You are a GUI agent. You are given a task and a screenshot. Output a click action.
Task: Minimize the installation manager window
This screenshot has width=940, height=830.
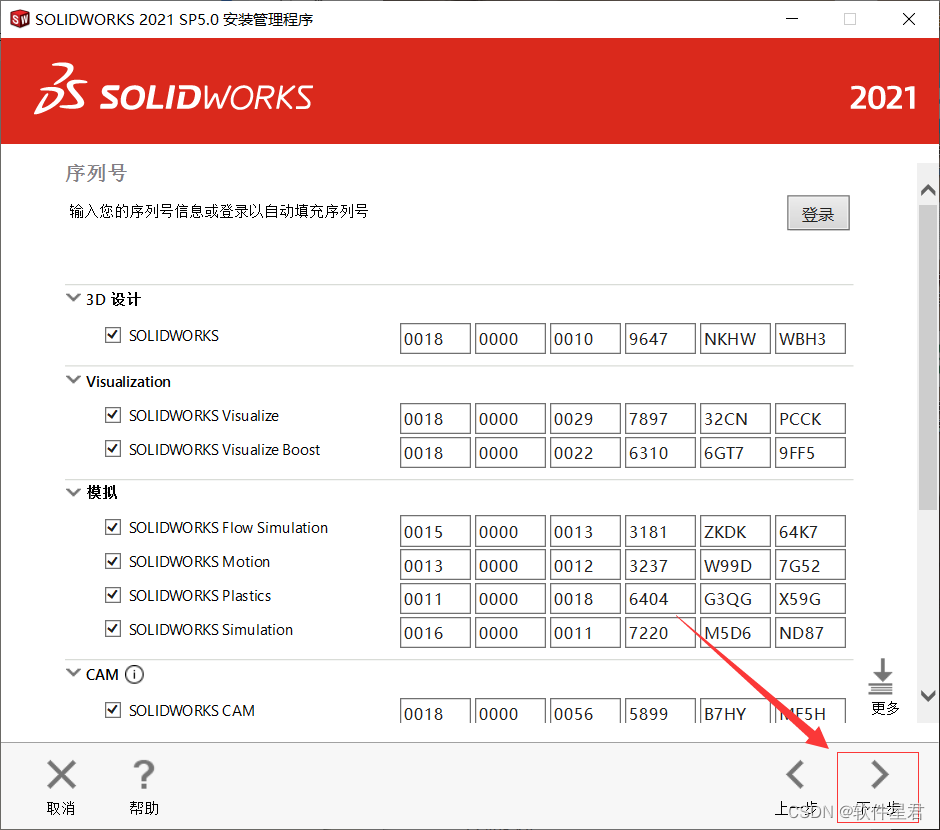tap(792, 19)
